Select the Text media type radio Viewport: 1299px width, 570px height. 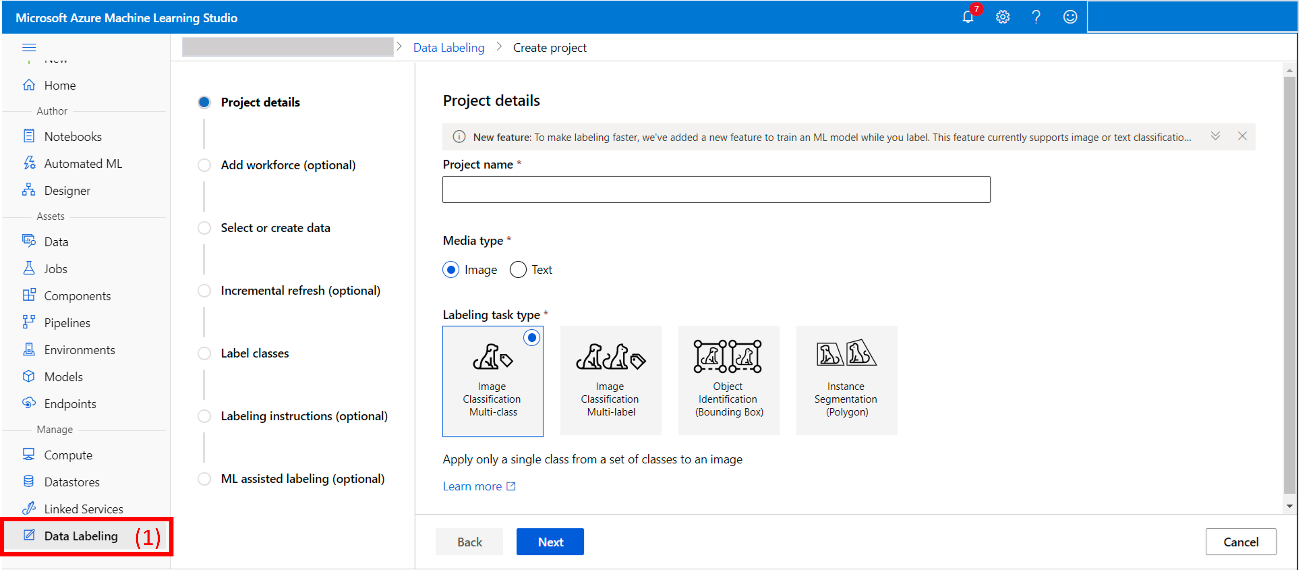(x=518, y=270)
